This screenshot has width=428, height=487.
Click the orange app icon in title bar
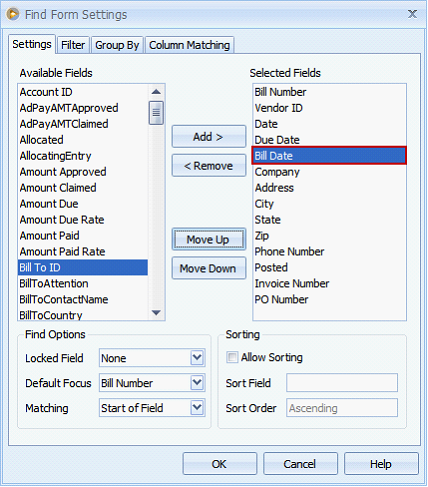point(13,14)
